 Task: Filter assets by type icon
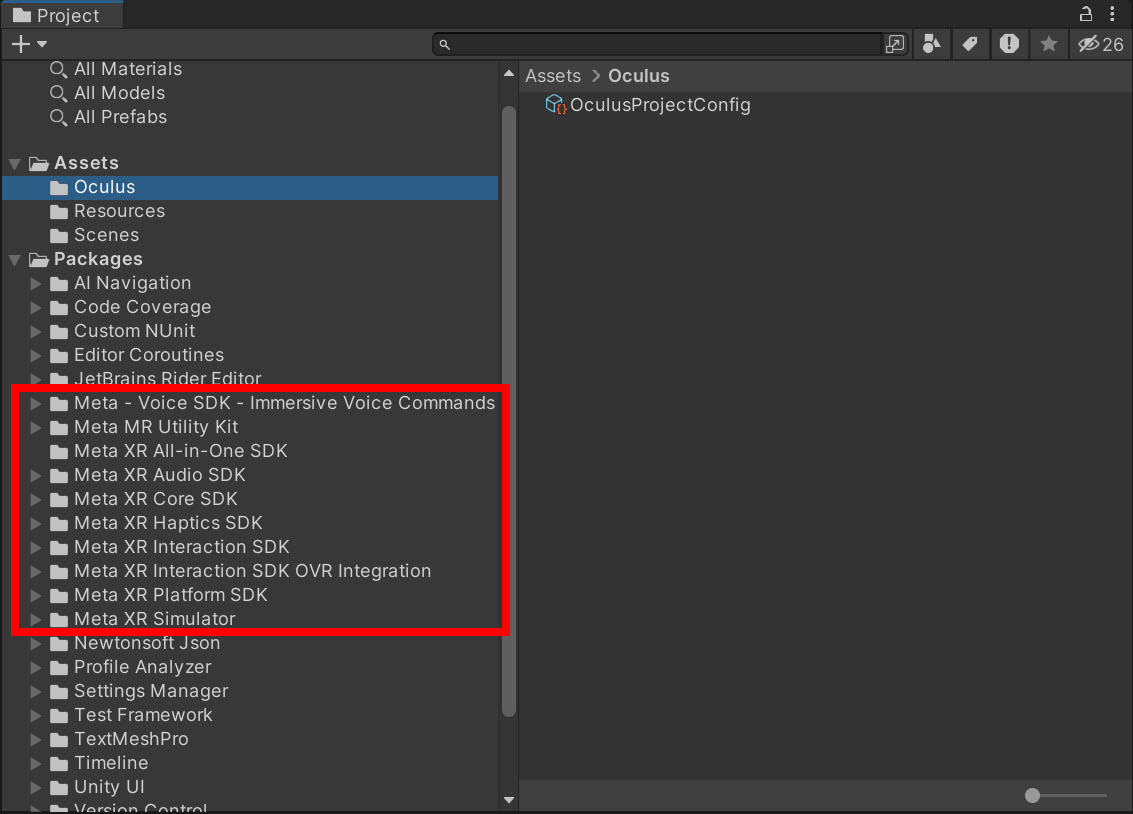[931, 44]
